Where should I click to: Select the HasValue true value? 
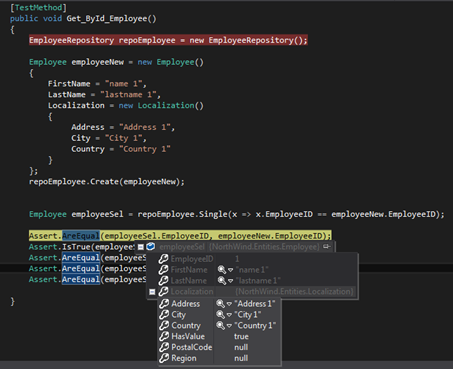241,336
